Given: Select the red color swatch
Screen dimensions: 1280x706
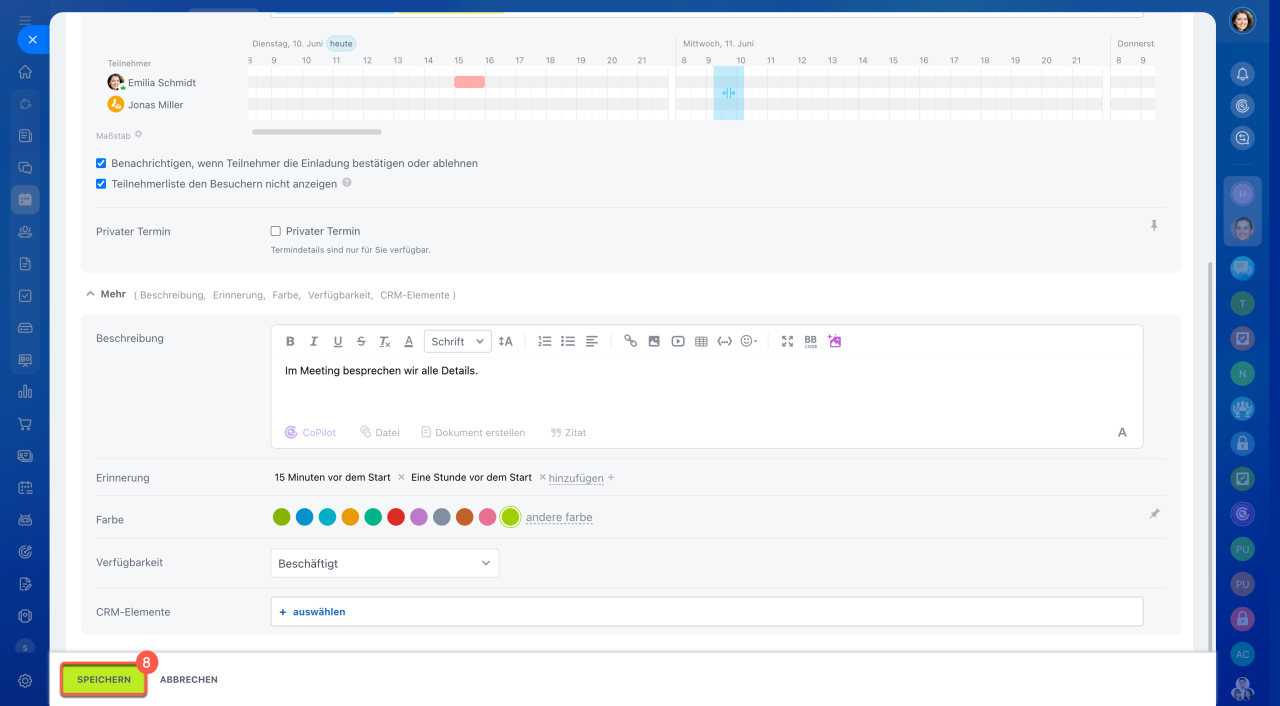Looking at the screenshot, I should pos(396,517).
